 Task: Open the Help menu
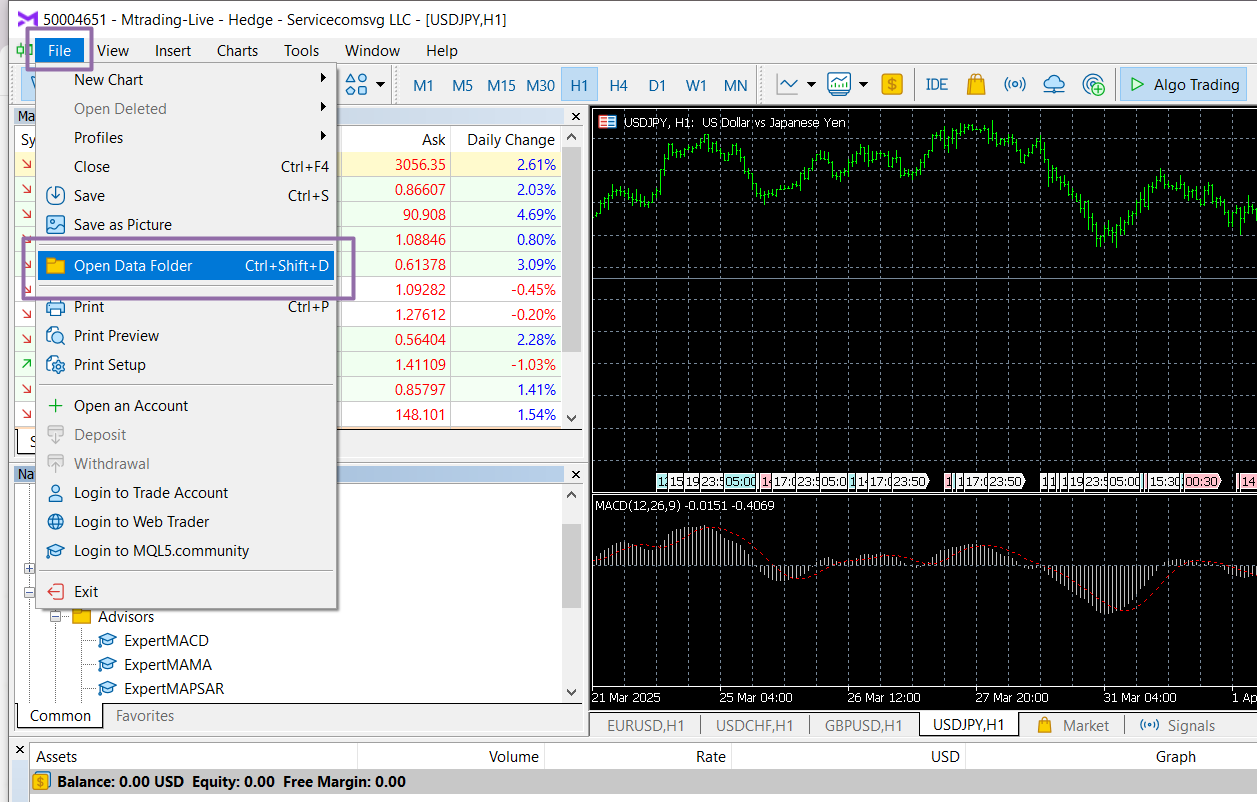[441, 50]
